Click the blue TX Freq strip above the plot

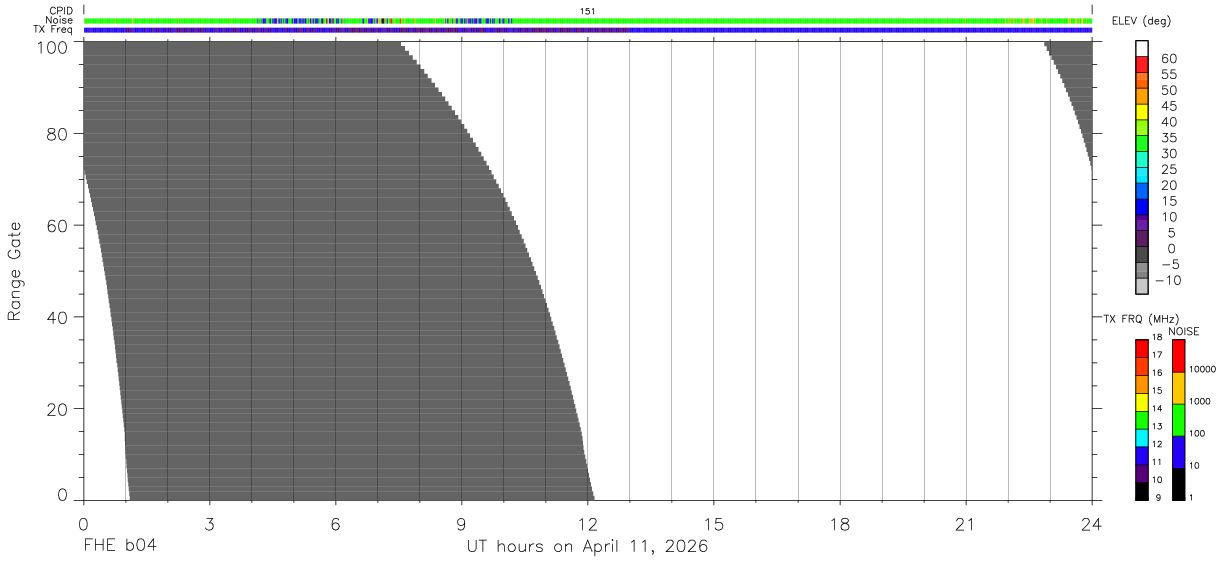click(588, 30)
